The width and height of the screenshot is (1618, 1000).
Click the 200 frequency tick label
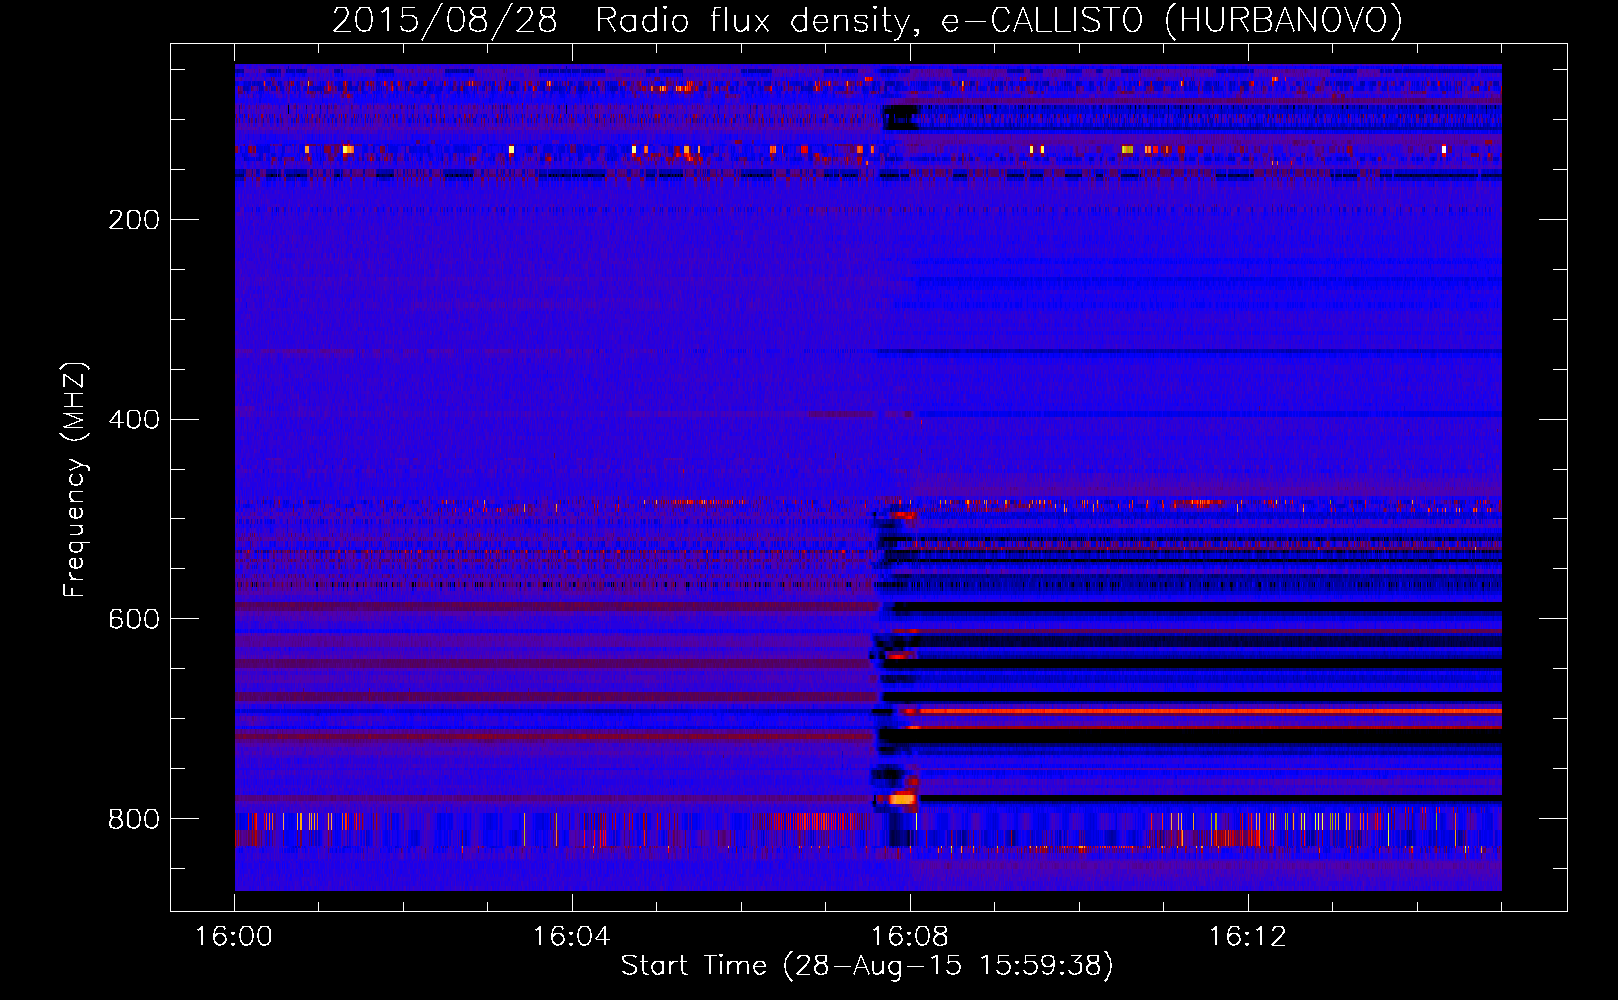click(x=134, y=220)
